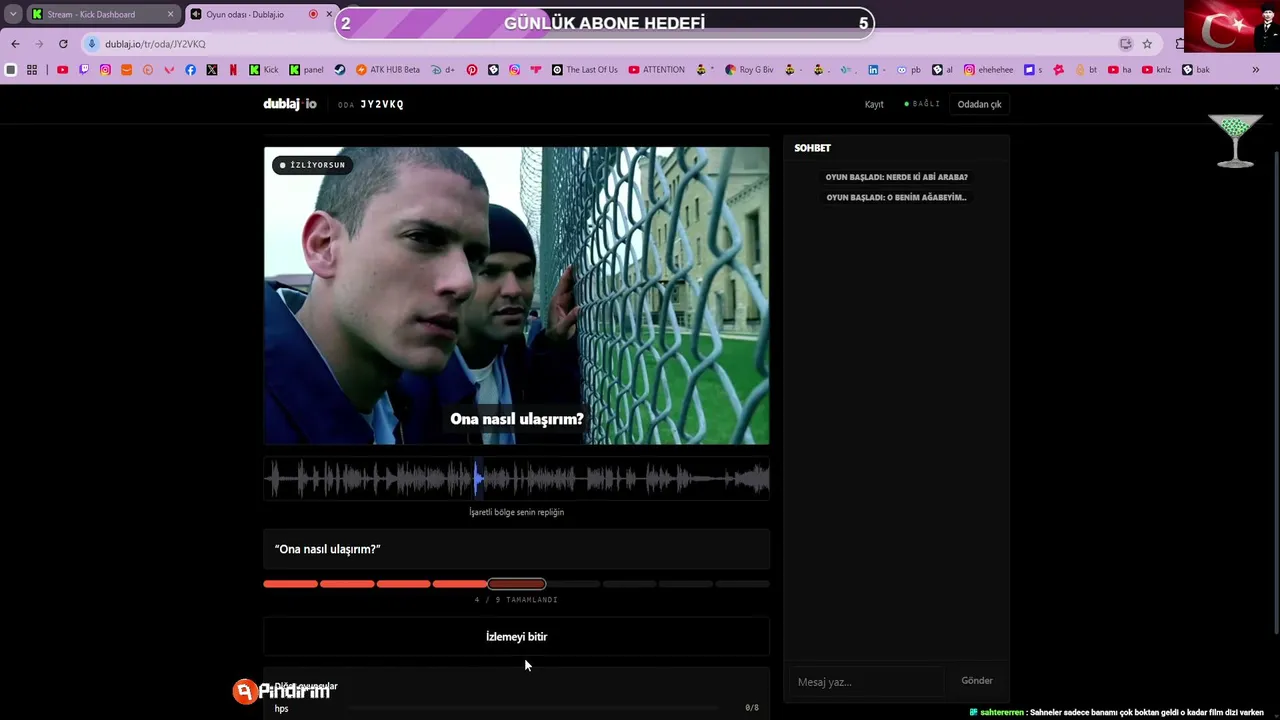This screenshot has height=720, width=1280.
Task: Open the d+ bookmark
Action: [443, 70]
